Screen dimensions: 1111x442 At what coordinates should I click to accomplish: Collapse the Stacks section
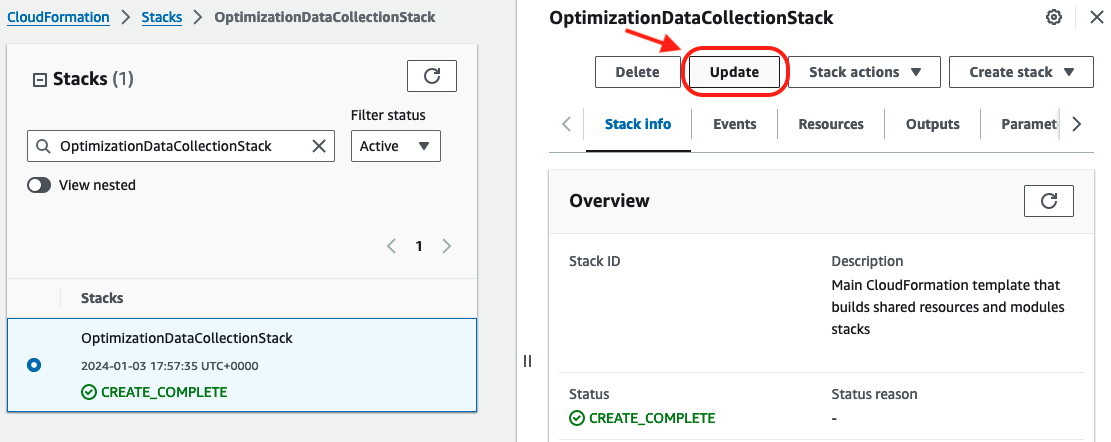(x=40, y=79)
